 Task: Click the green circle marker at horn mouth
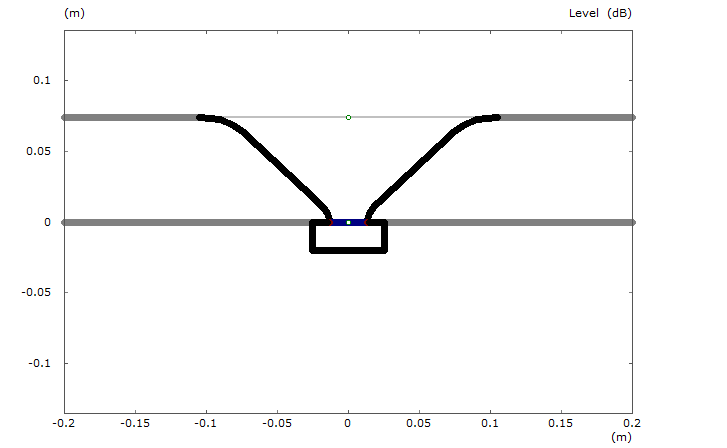[348, 117]
